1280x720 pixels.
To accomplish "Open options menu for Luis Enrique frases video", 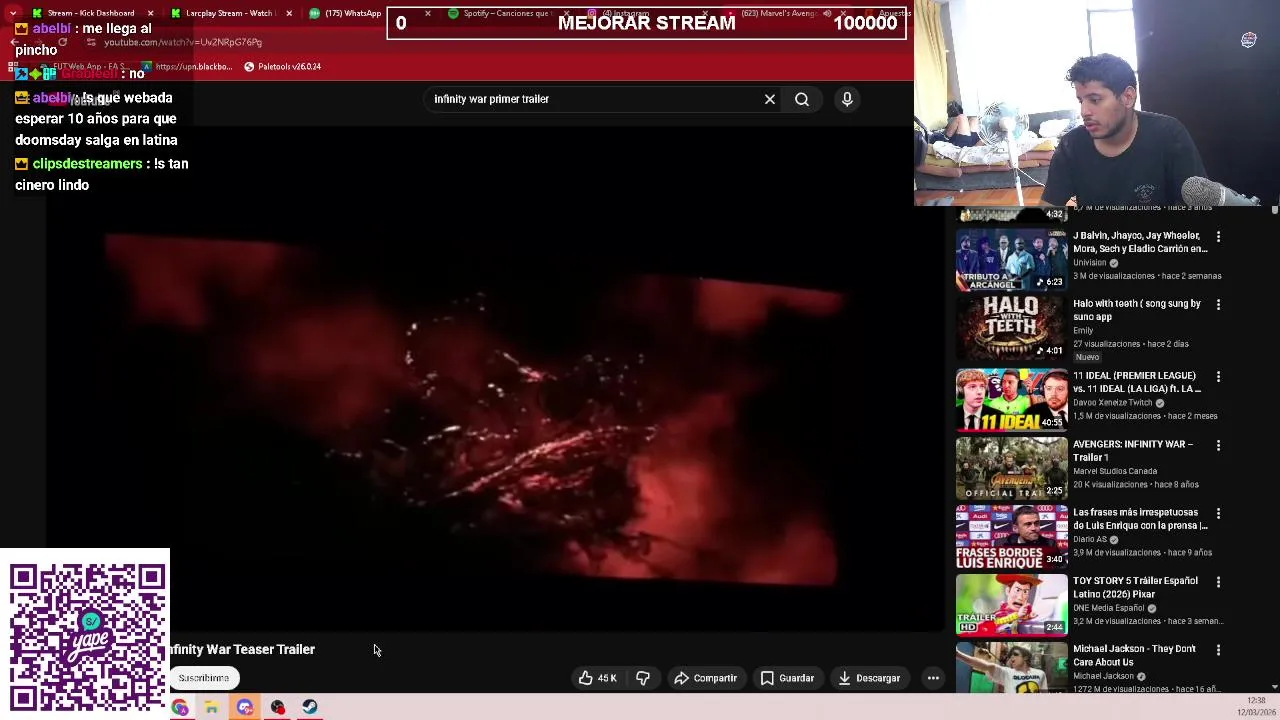I will click(1218, 513).
